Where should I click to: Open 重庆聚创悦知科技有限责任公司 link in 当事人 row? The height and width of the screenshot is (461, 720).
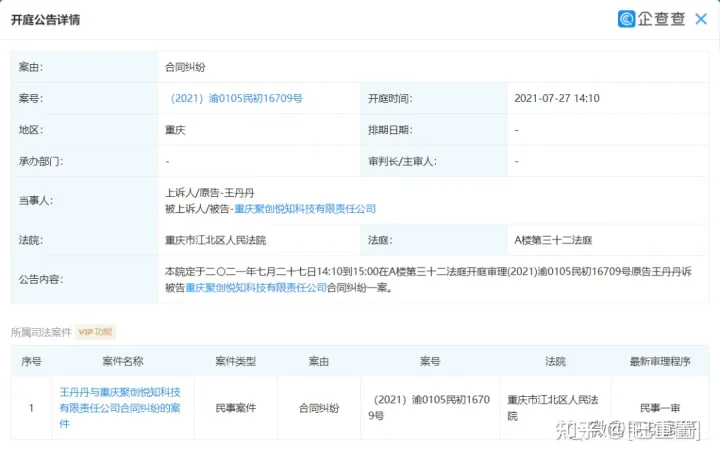click(304, 209)
